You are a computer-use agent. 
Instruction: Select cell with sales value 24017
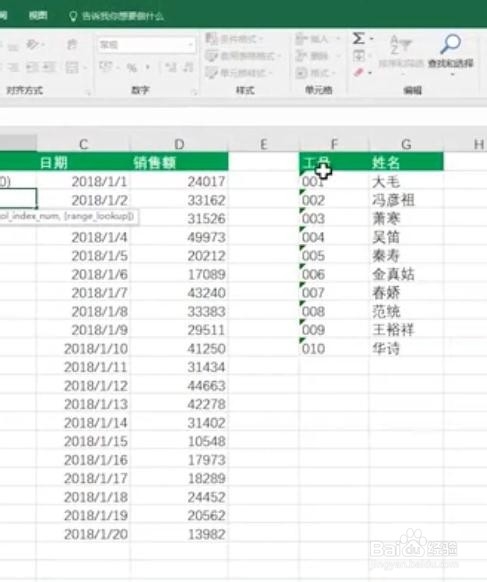[x=179, y=181]
